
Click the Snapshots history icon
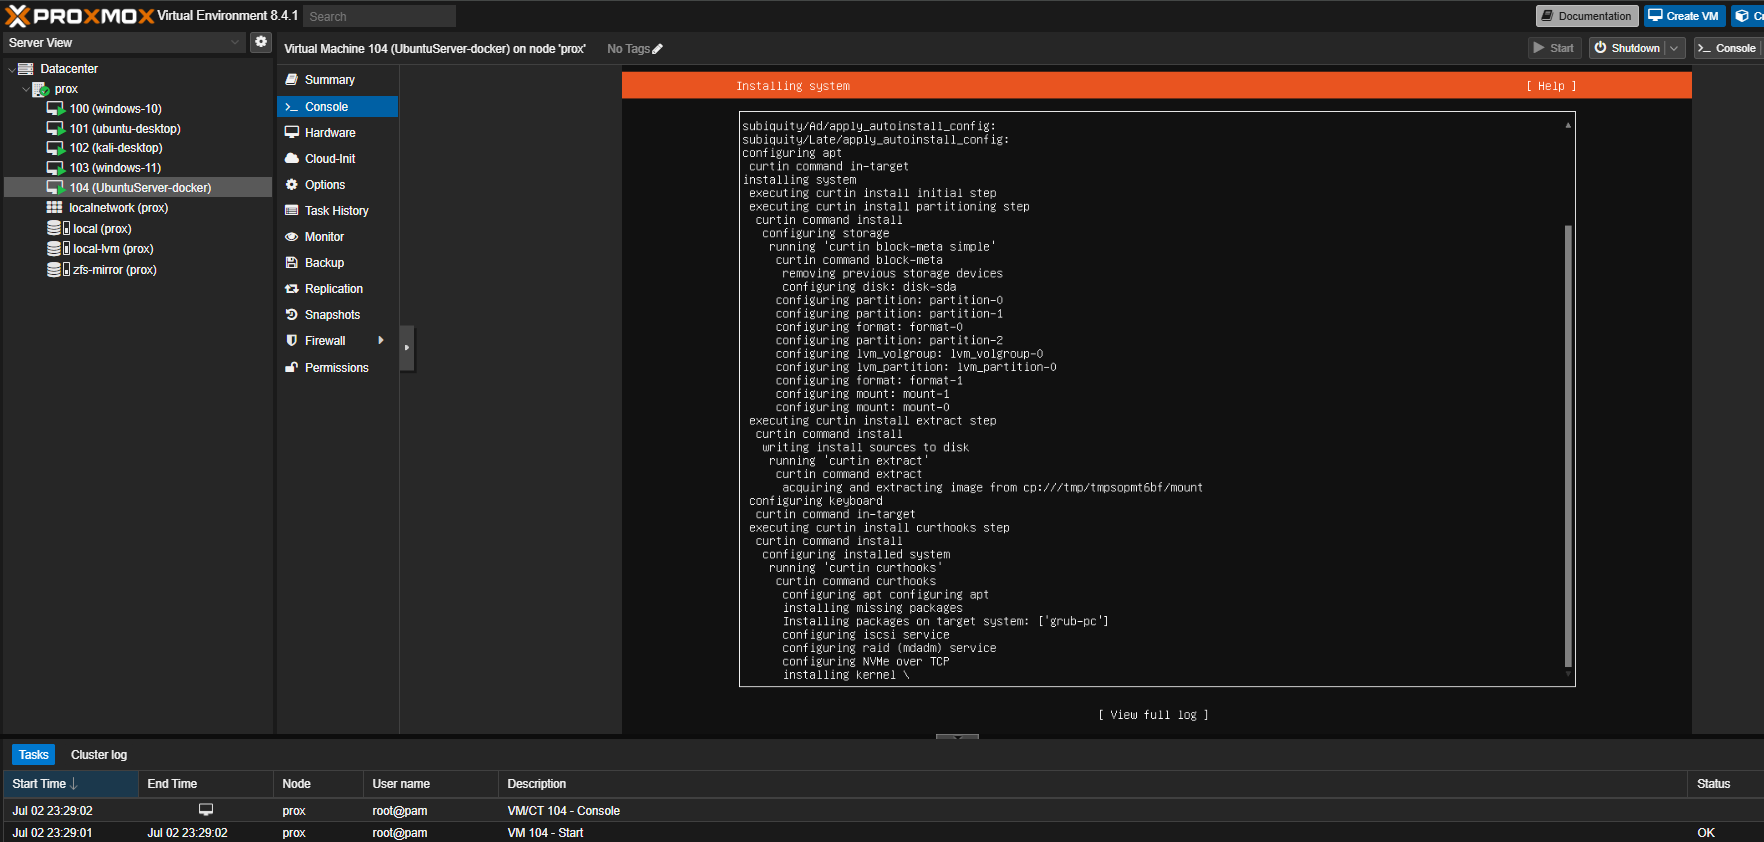(292, 314)
